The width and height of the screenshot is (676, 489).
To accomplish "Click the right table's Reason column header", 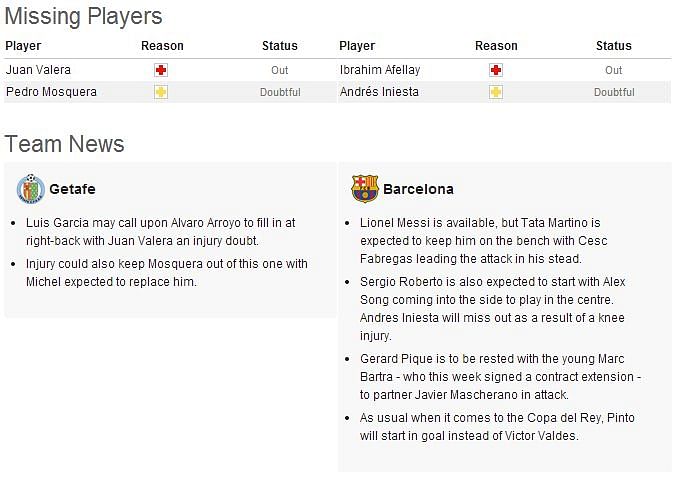I will (x=496, y=46).
